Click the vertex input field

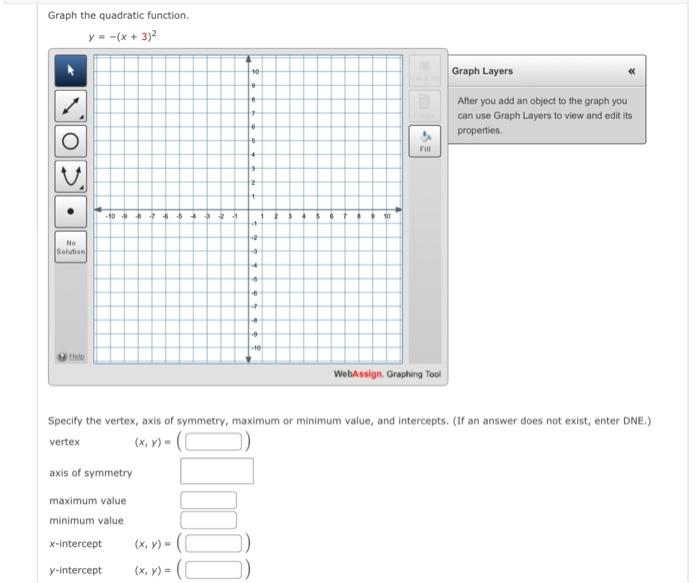coord(213,441)
